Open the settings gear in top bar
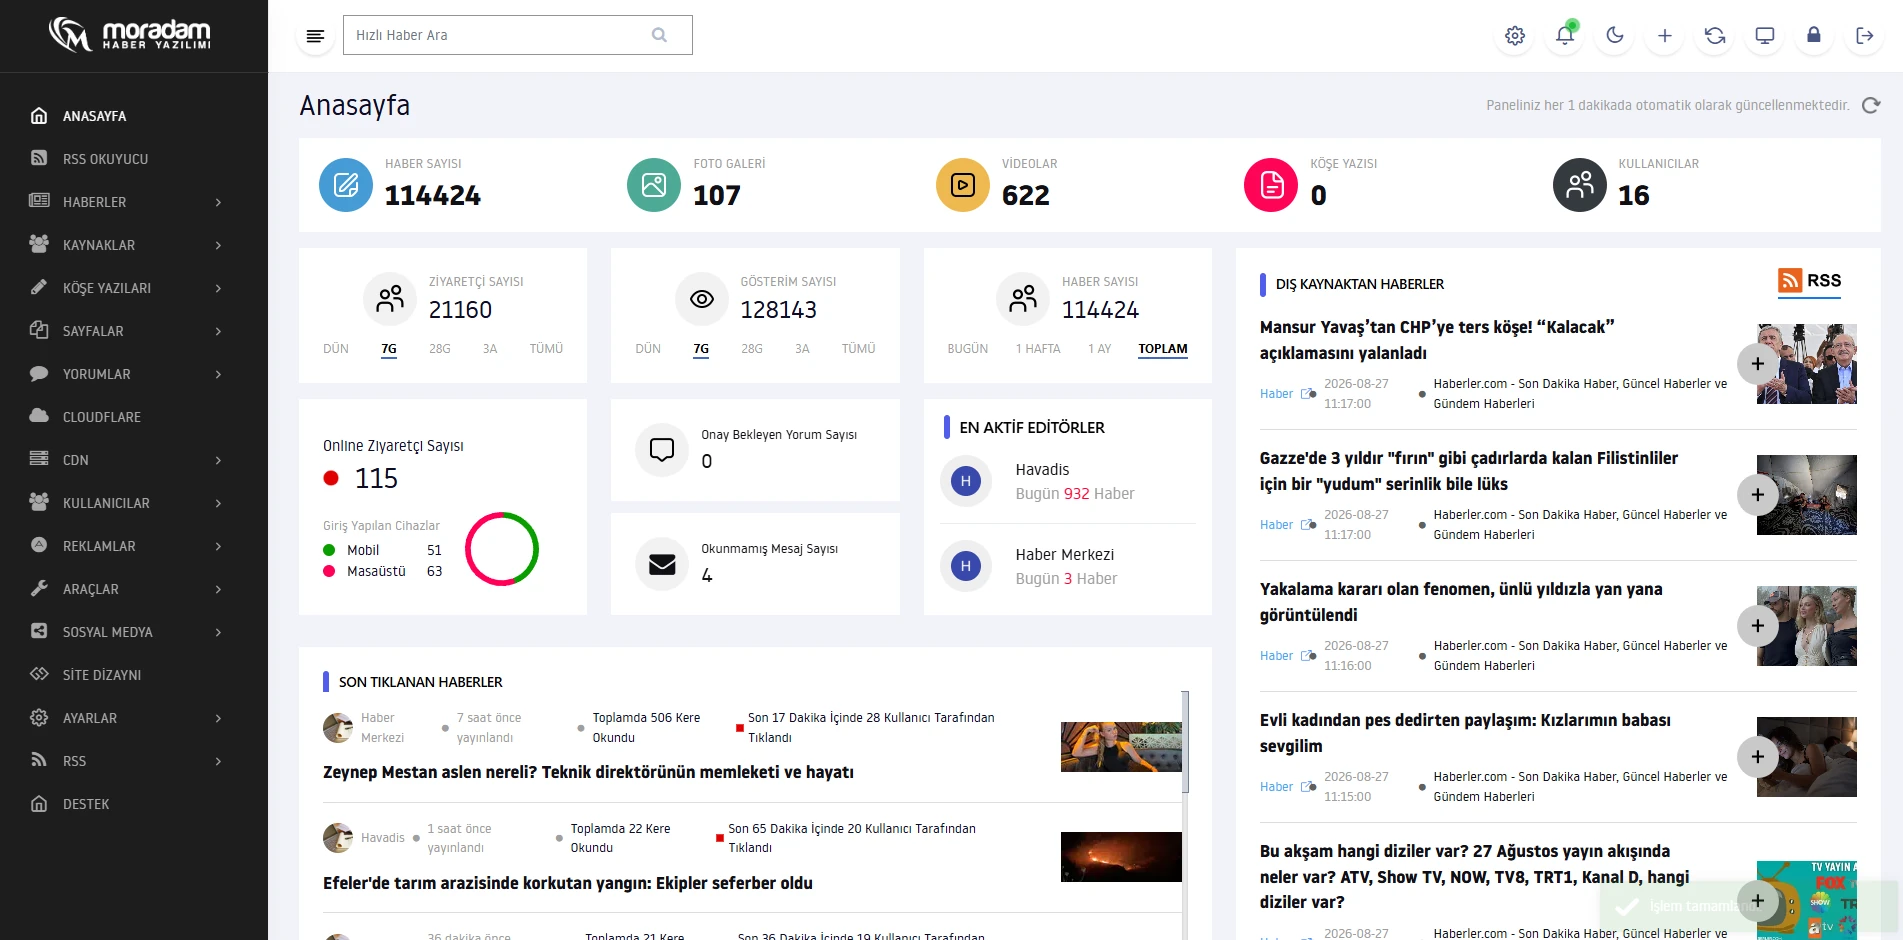1903x940 pixels. (1515, 36)
